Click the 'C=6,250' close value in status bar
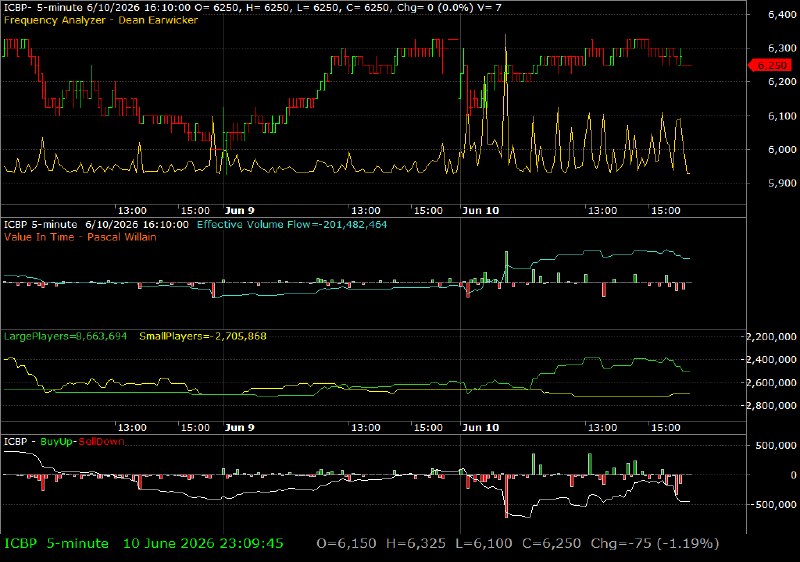Screen dimensions: 800x562 [x=552, y=544]
